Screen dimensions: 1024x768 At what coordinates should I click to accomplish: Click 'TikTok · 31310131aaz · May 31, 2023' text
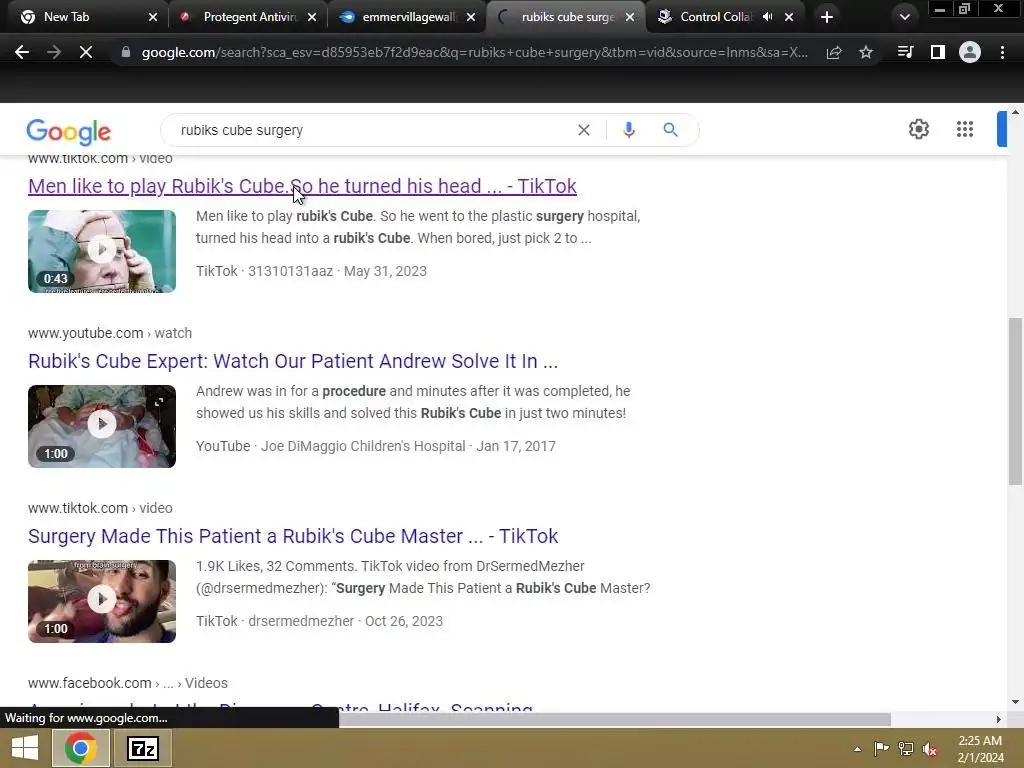[x=311, y=271]
